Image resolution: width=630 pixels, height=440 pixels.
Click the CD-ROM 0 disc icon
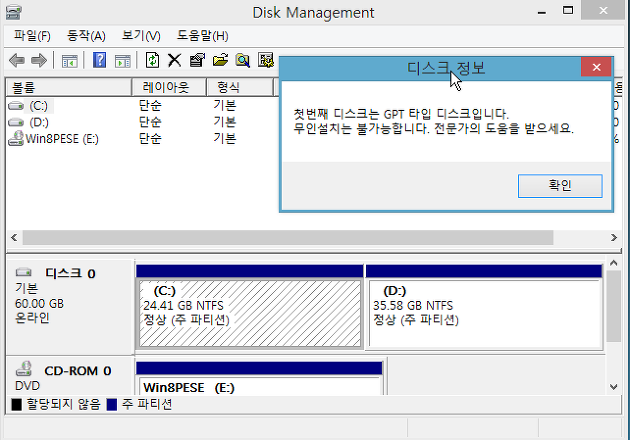point(24,369)
